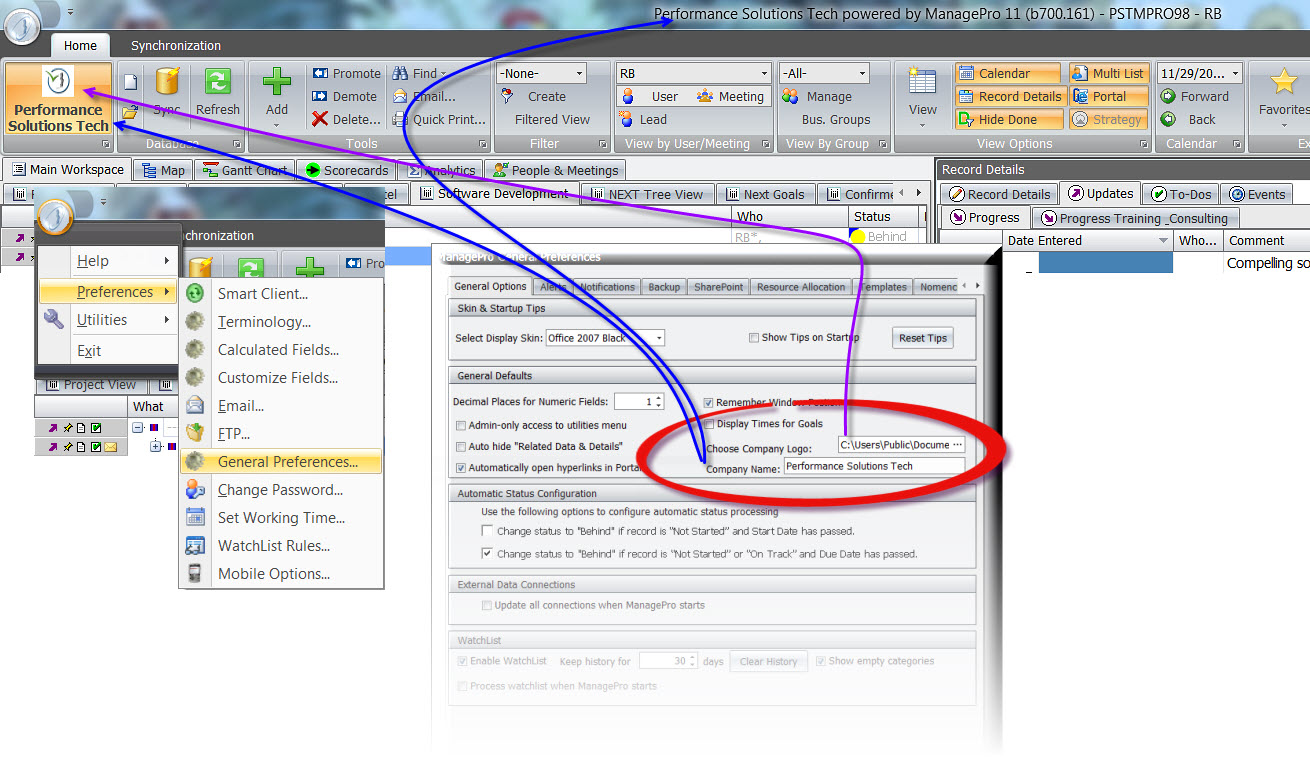
Task: Promote the selected record
Action: (346, 73)
